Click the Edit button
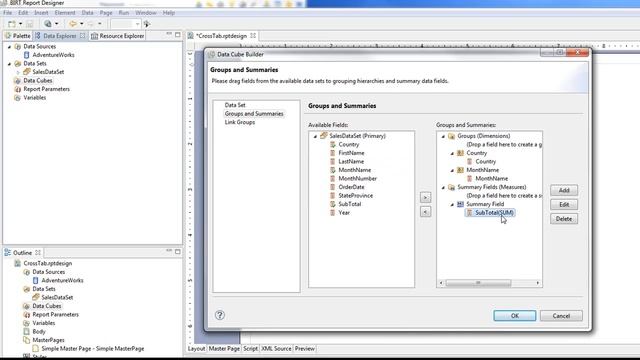Viewport: 640px width, 360px height. click(x=564, y=204)
